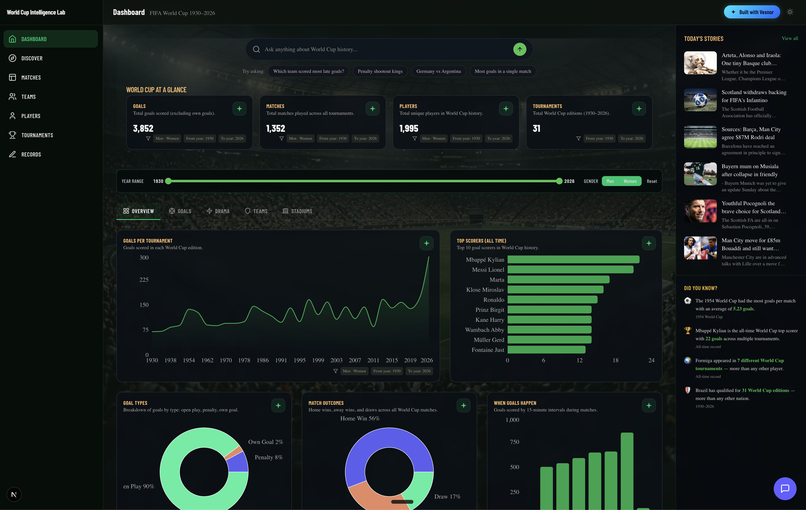The image size is (806, 510).
Task: Open the 'From year: 1930' chip on the Matches card
Action: point(333,138)
